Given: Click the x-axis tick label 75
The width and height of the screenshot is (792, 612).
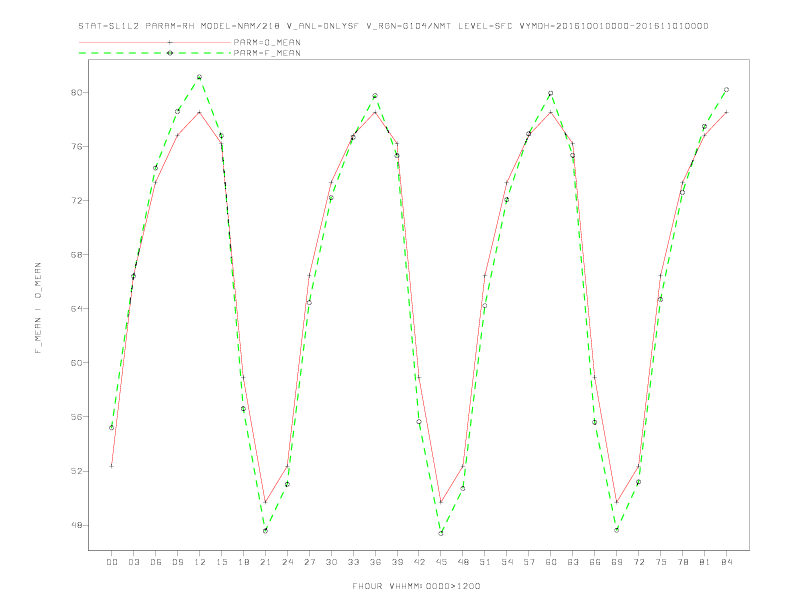Looking at the screenshot, I should (661, 562).
